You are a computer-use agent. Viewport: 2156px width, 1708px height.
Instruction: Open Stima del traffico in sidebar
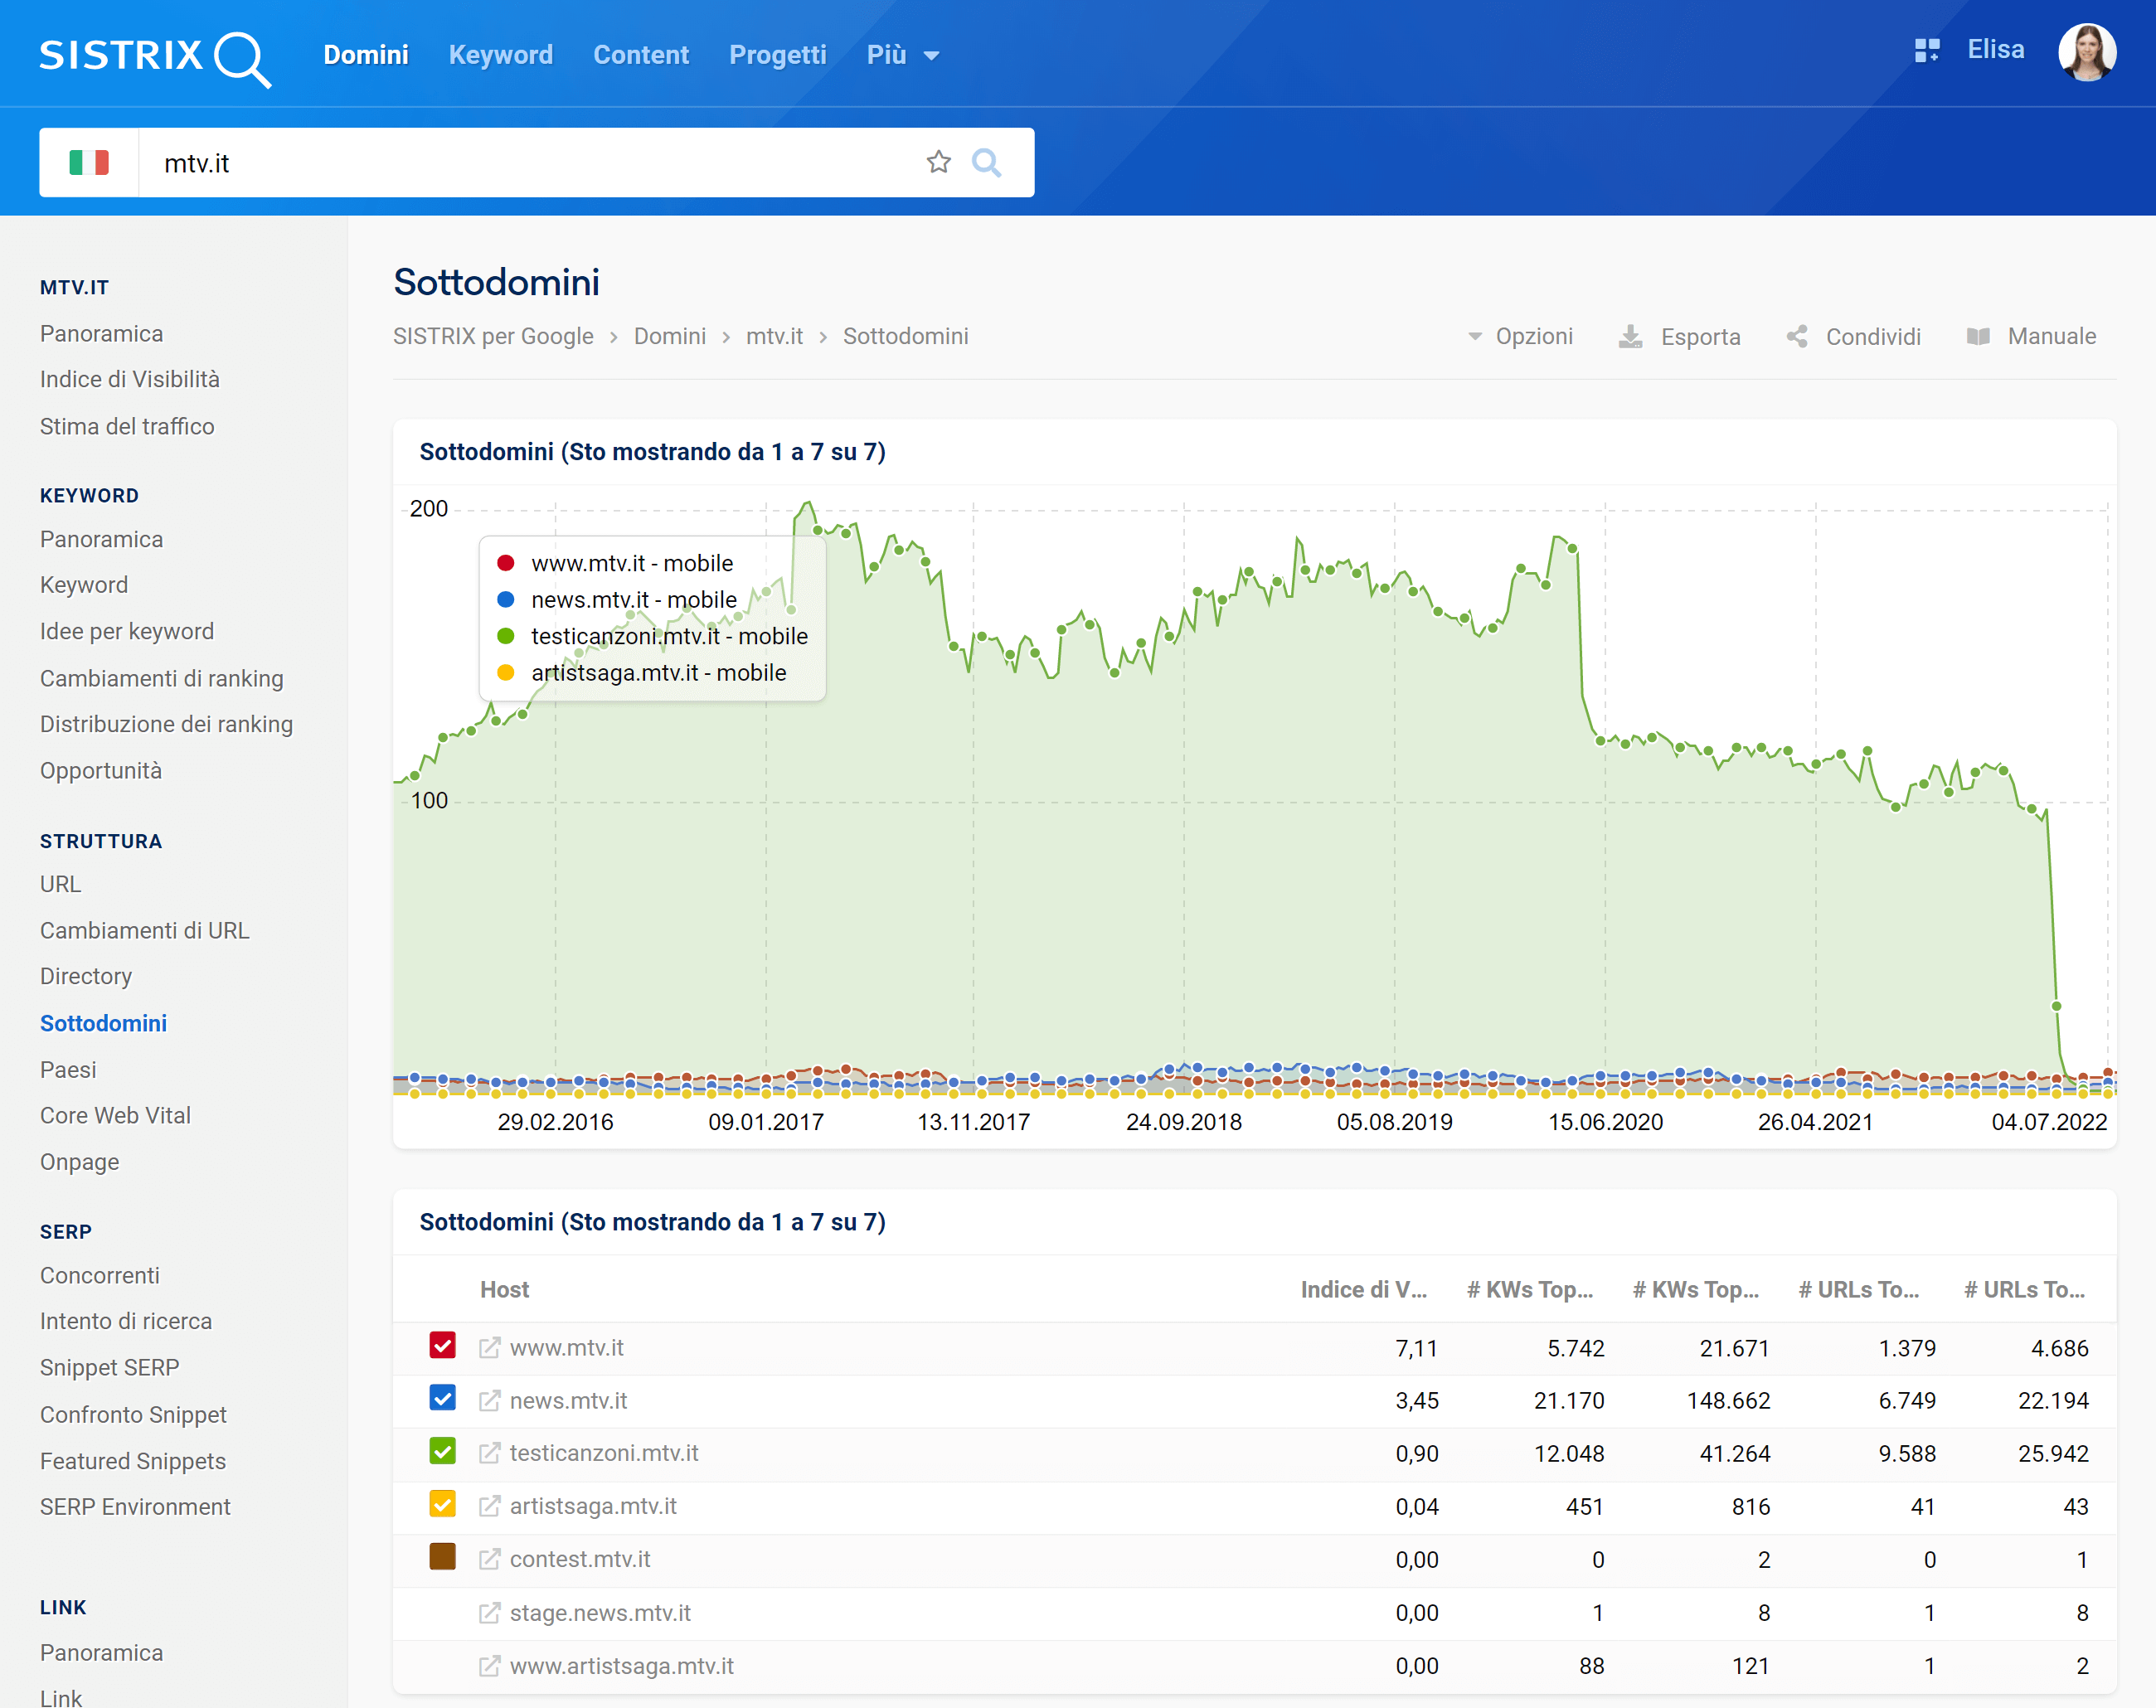(127, 427)
